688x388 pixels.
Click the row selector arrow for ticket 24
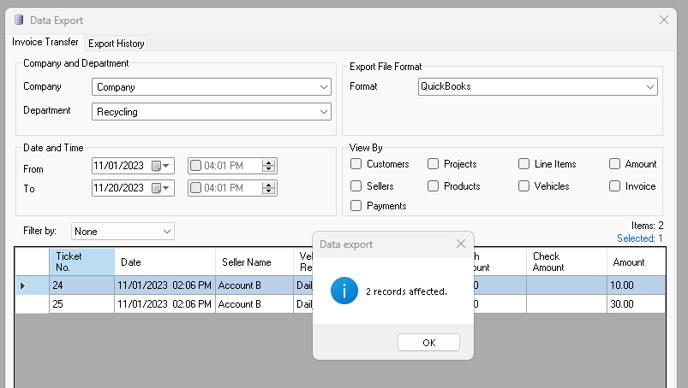click(23, 286)
